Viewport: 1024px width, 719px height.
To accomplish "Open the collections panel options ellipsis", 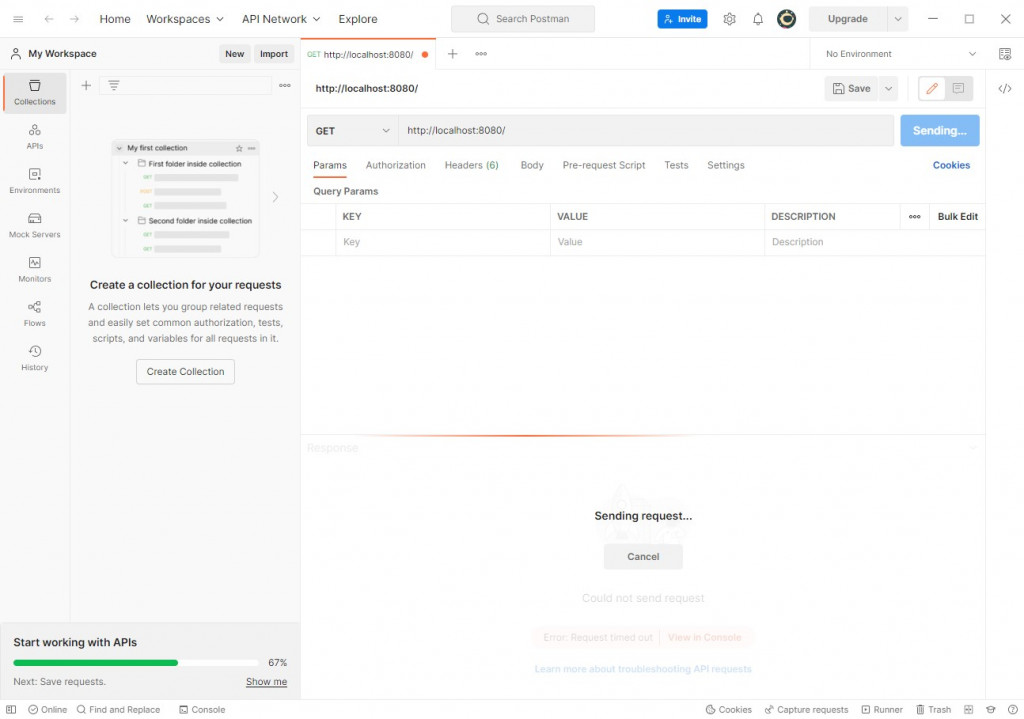I will 285,86.
